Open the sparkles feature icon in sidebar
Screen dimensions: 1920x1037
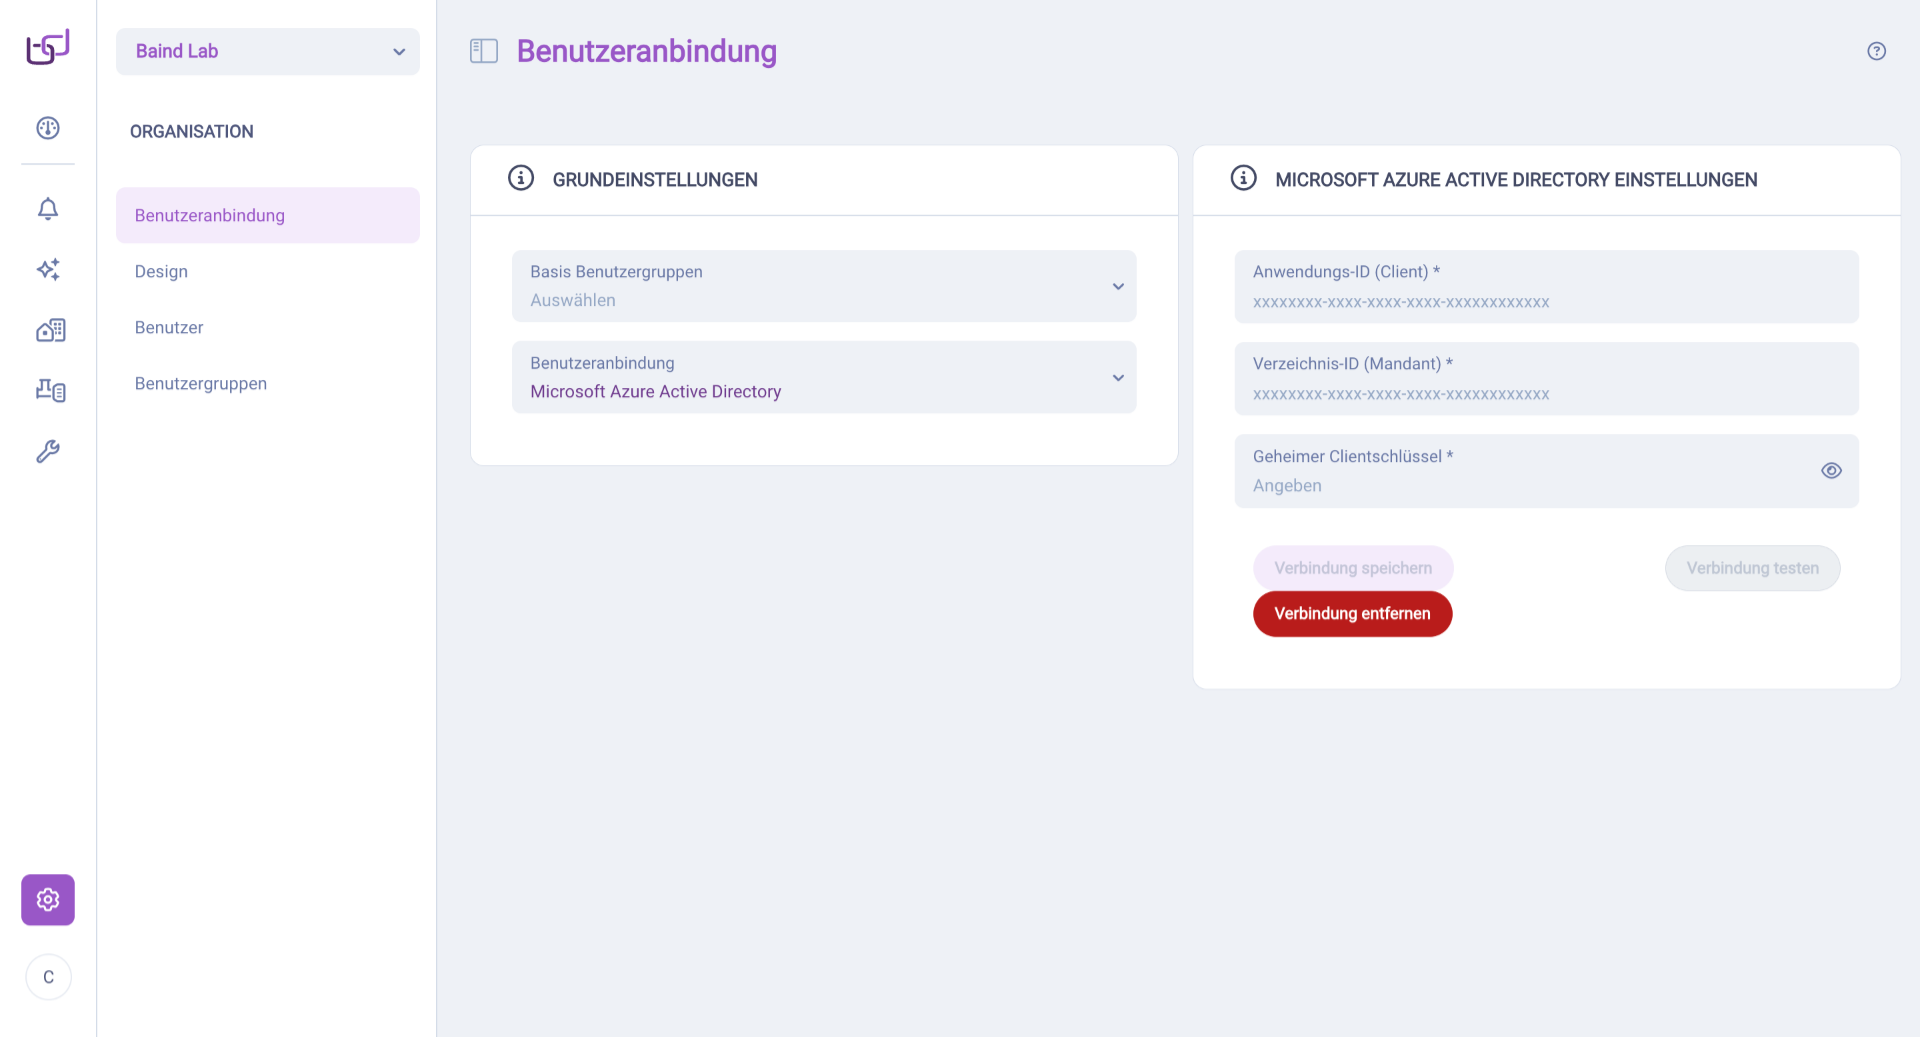47,269
